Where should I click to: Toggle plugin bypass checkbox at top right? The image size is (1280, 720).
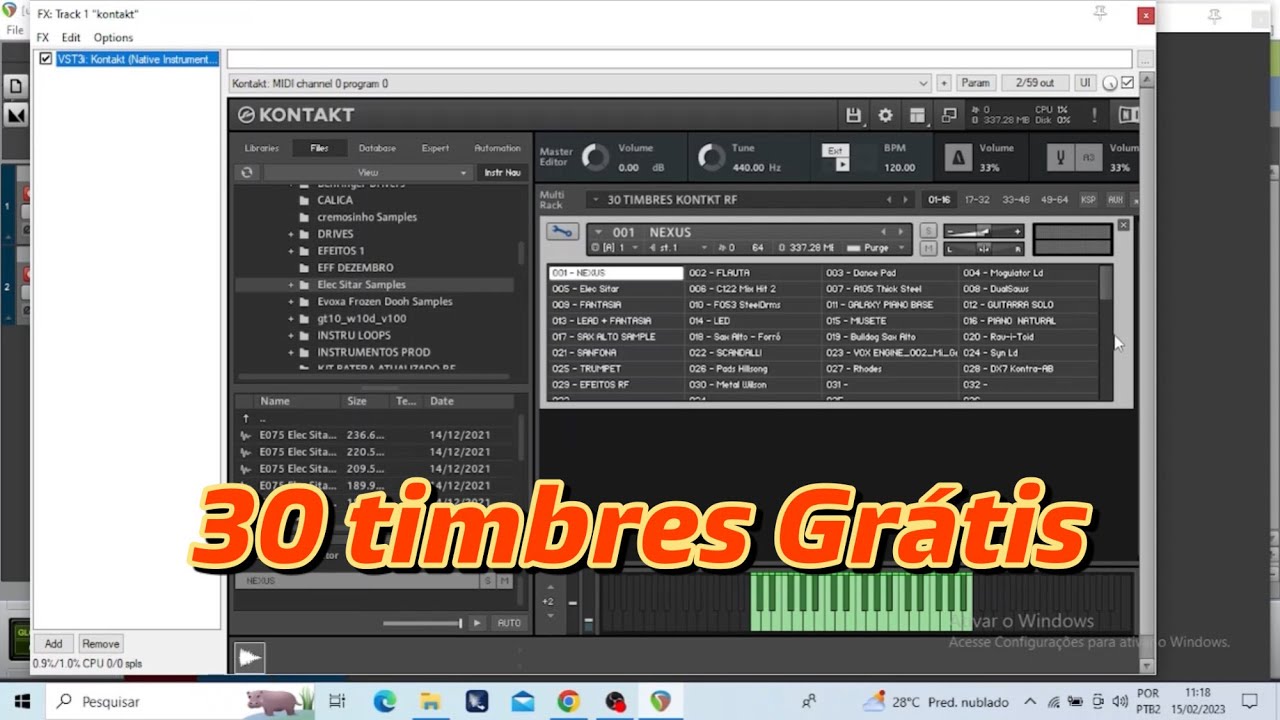1128,83
